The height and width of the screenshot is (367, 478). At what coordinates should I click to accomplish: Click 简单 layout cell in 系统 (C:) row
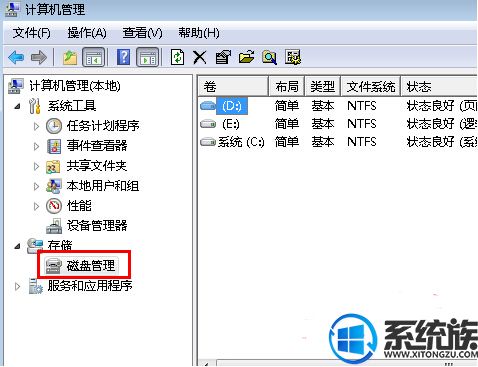[287, 142]
